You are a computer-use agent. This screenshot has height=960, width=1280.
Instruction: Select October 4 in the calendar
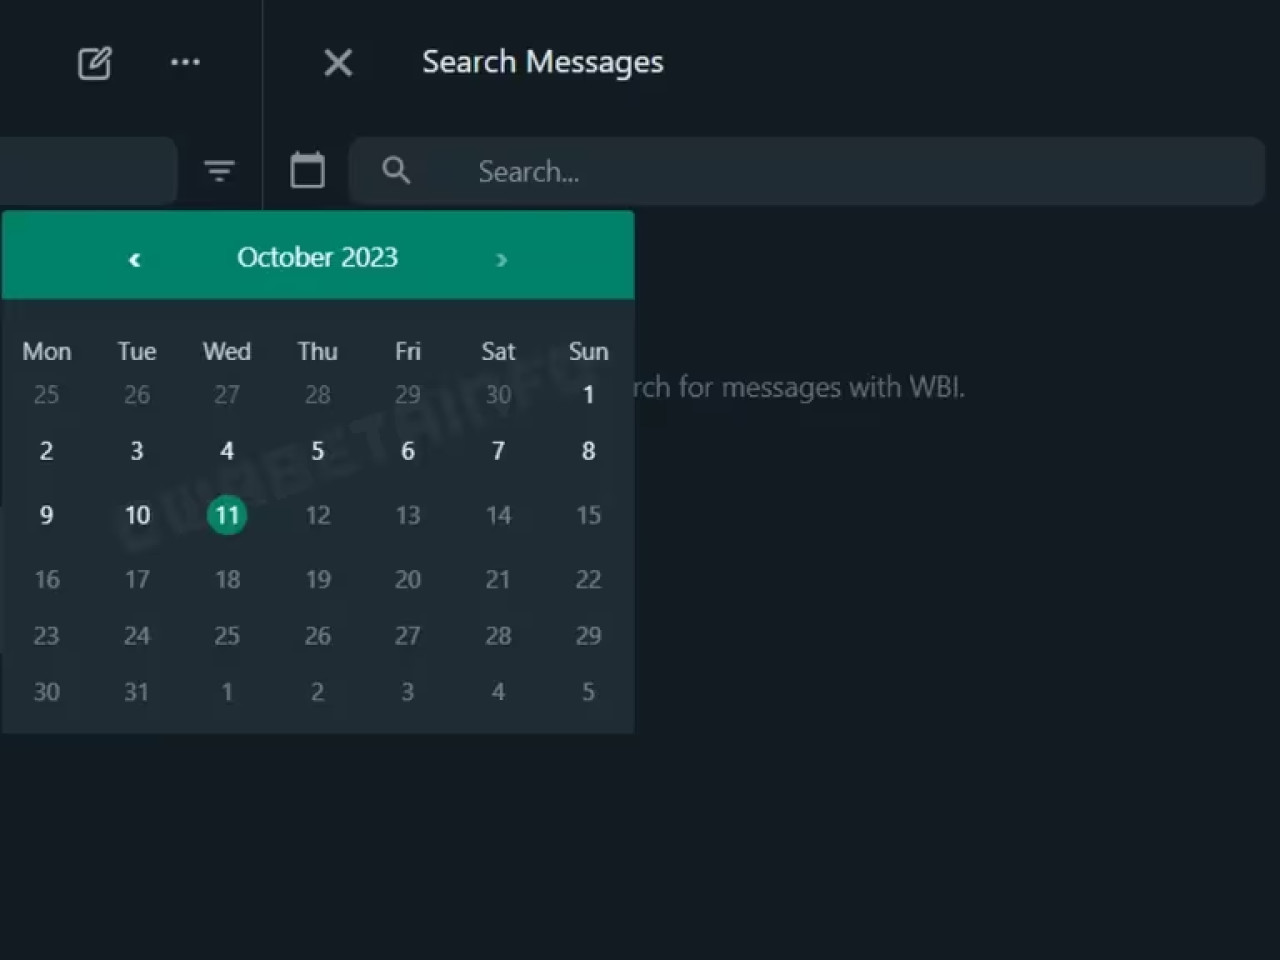point(227,451)
